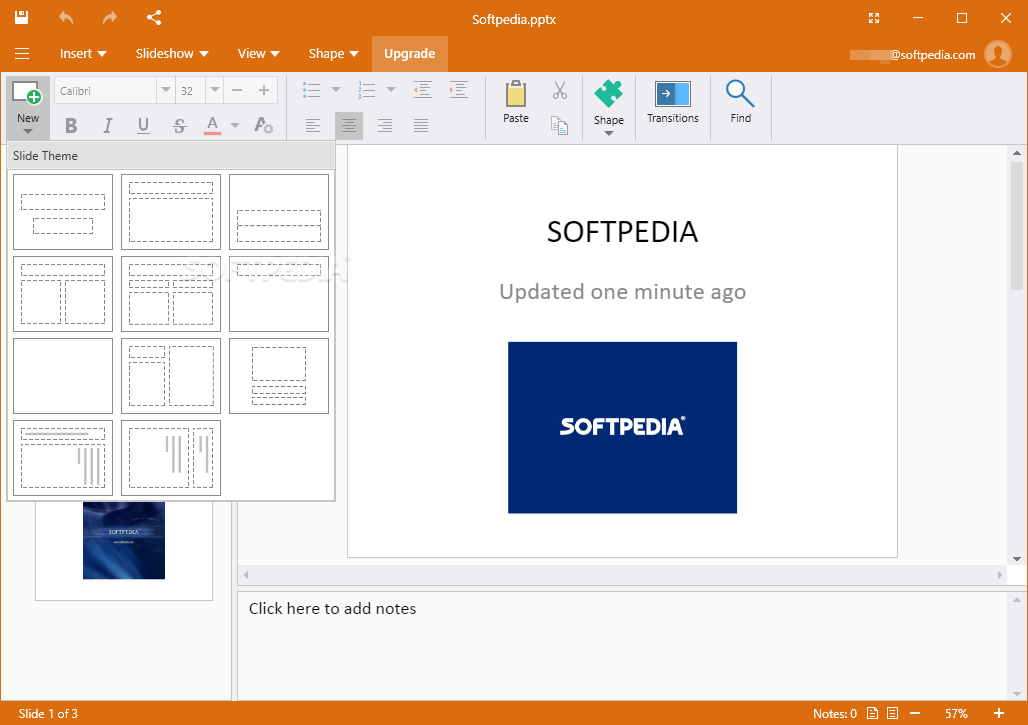Image resolution: width=1028 pixels, height=725 pixels.
Task: Apply red font color A
Action: pyautogui.click(x=212, y=125)
